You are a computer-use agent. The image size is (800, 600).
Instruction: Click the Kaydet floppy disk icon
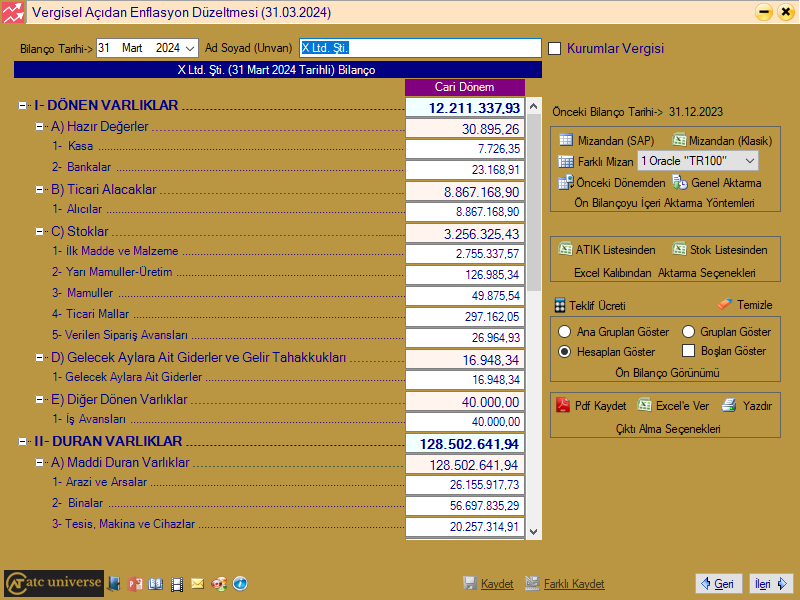470,583
